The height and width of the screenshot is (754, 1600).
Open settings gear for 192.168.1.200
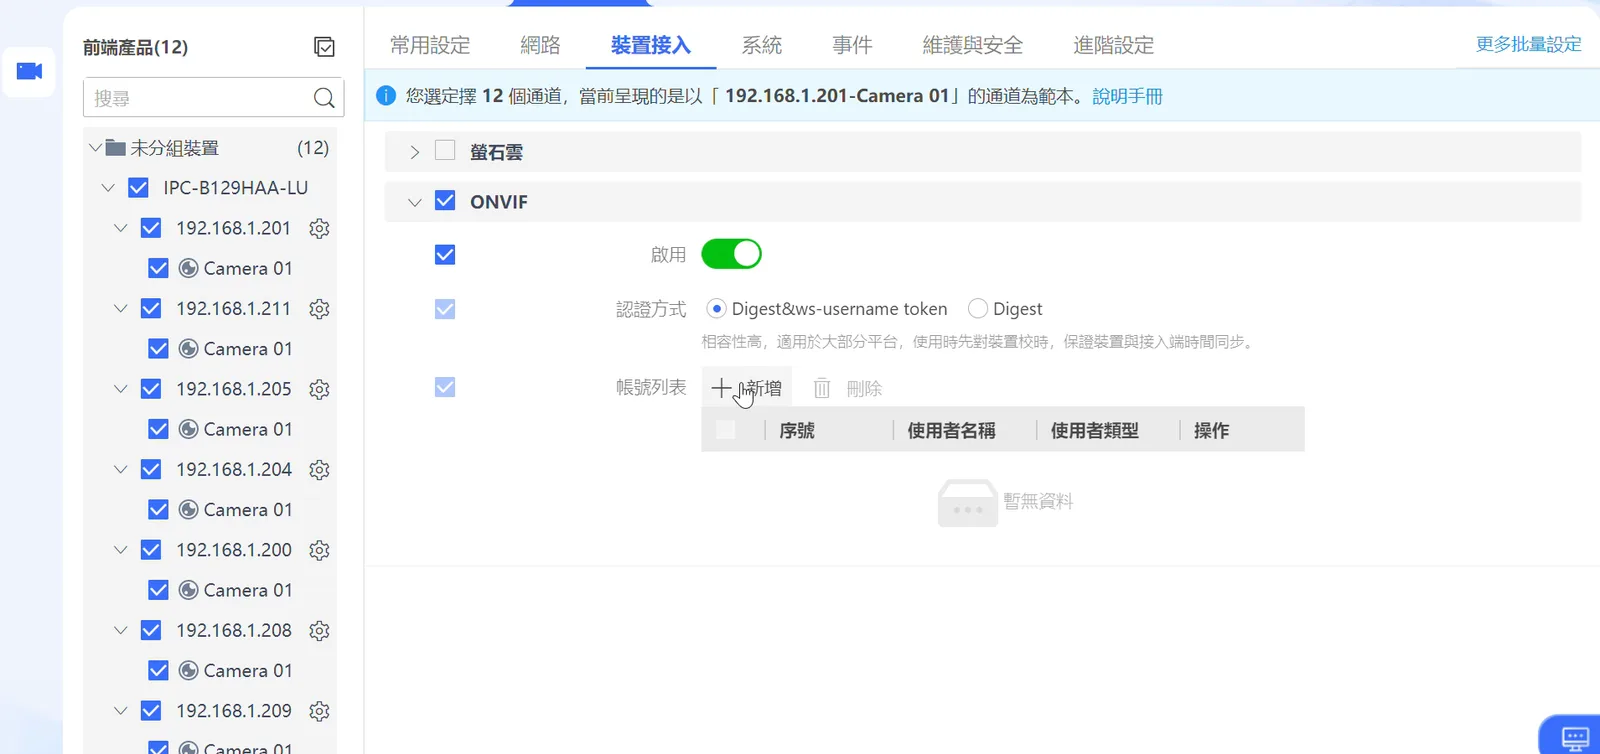319,550
